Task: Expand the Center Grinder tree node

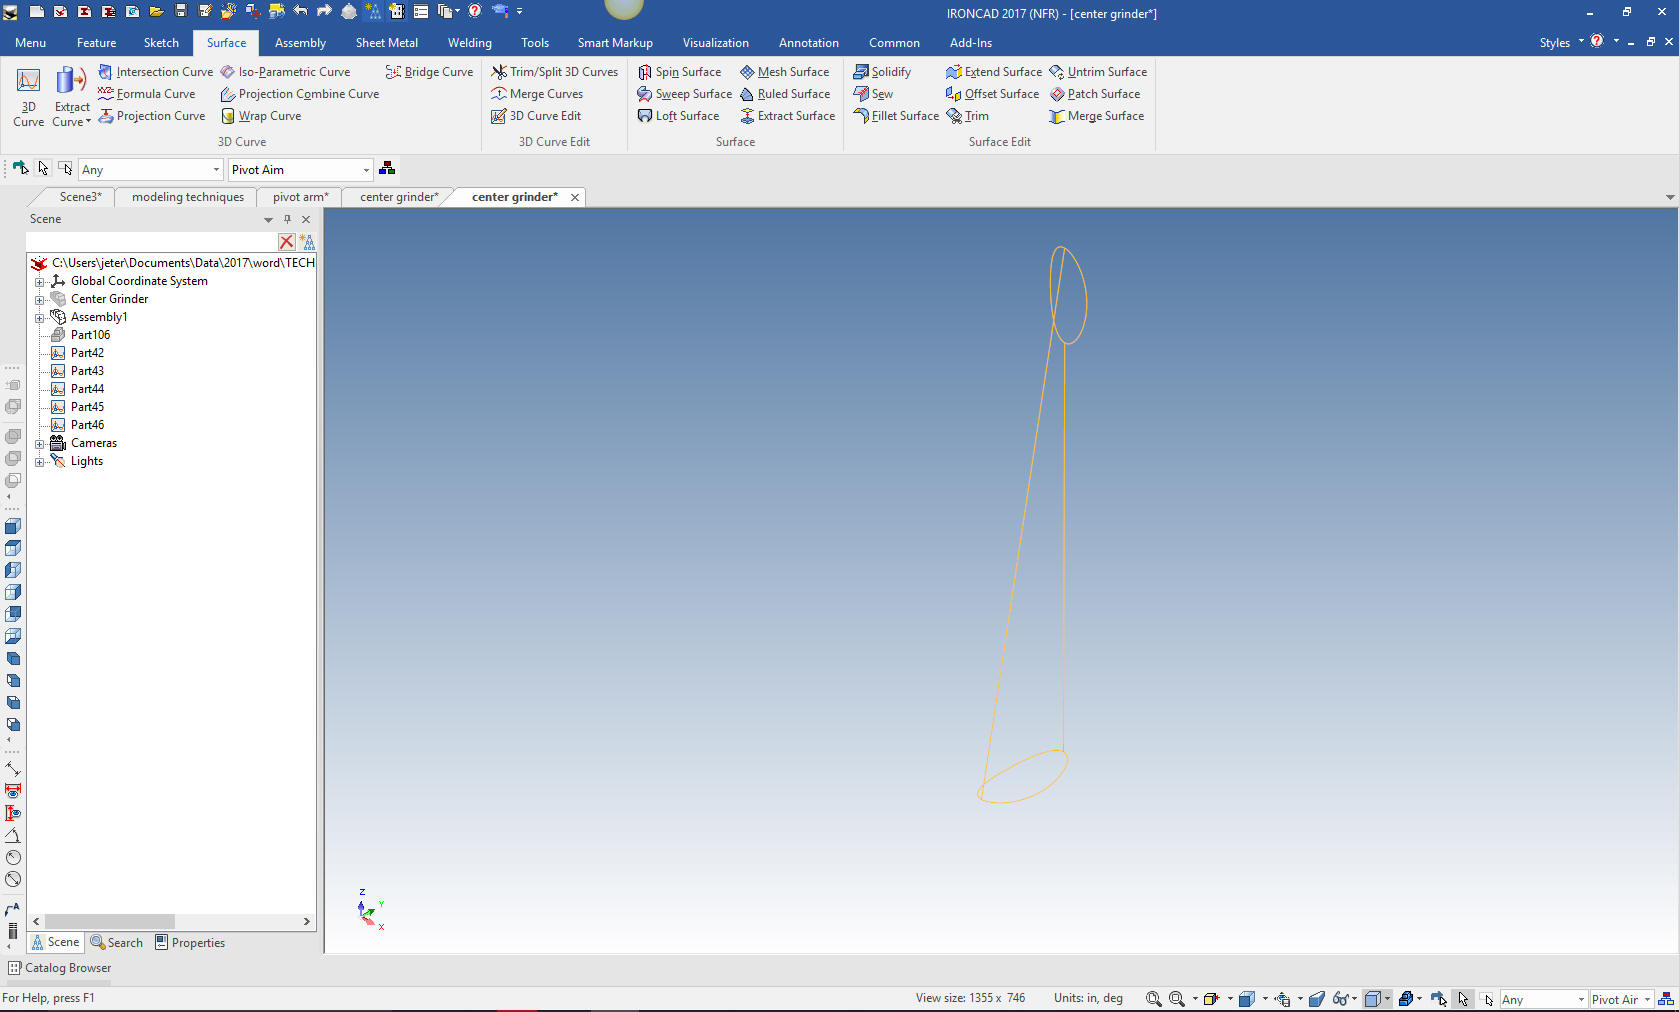Action: click(x=40, y=299)
